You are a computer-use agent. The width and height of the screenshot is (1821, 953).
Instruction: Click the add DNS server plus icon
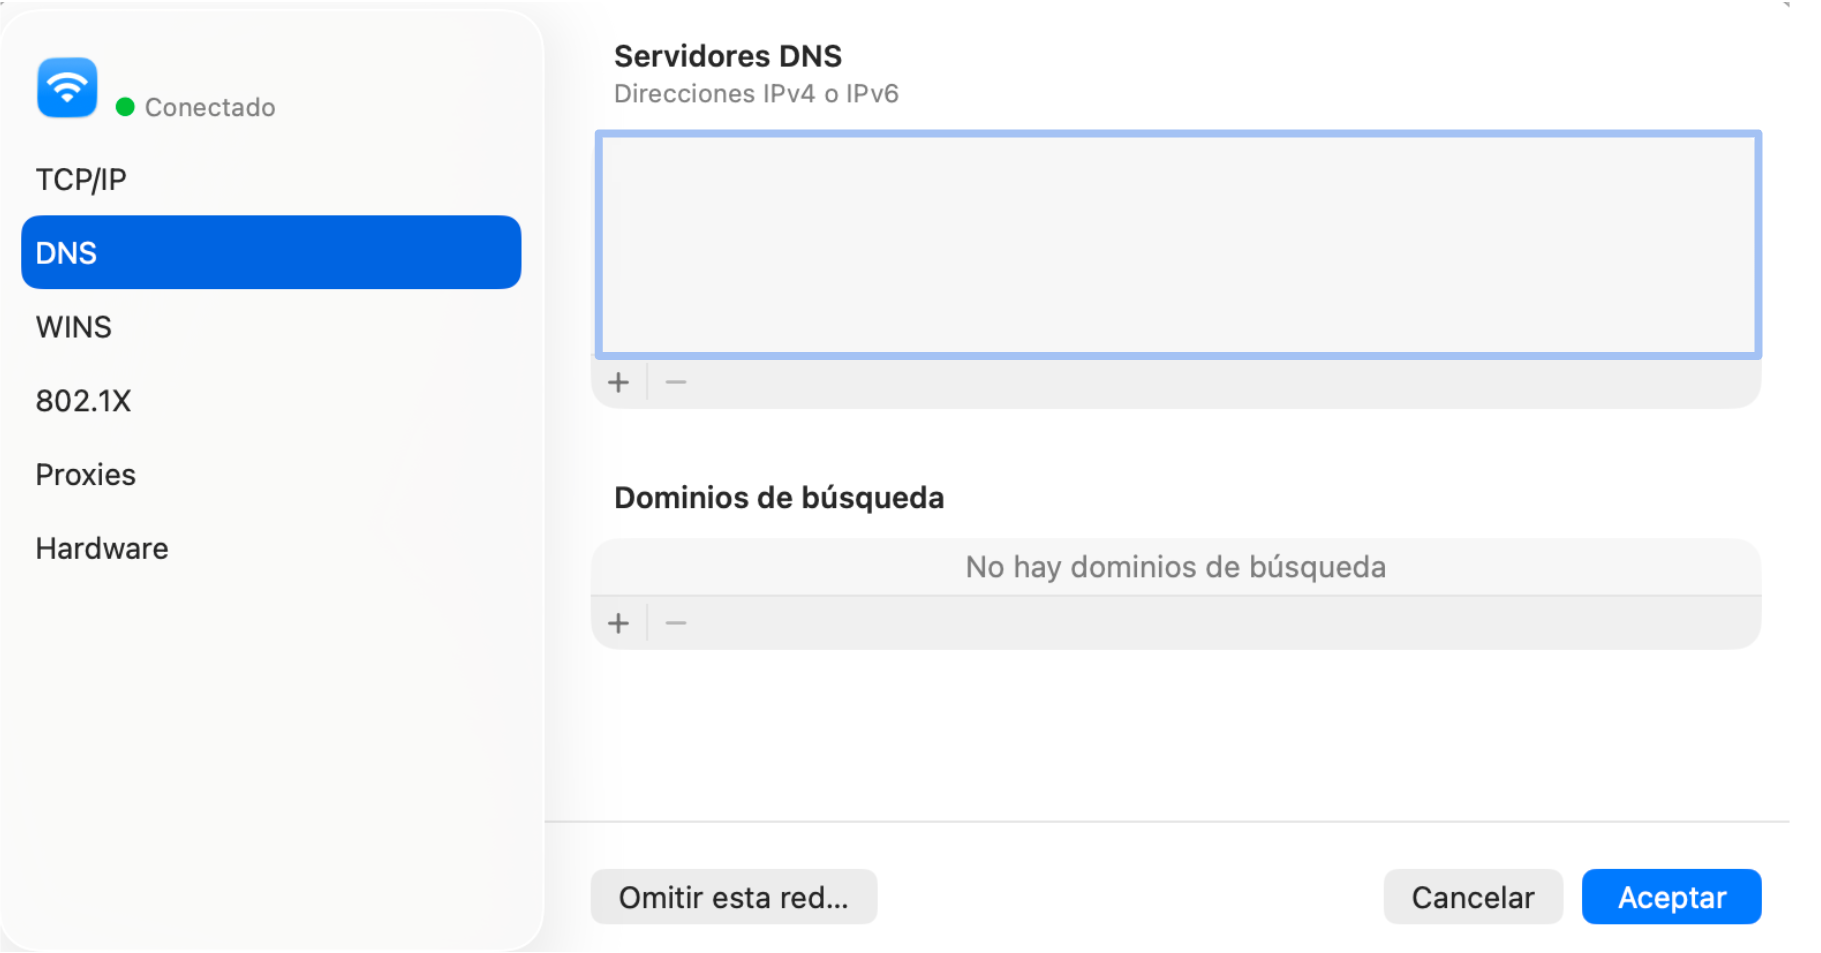(x=619, y=382)
